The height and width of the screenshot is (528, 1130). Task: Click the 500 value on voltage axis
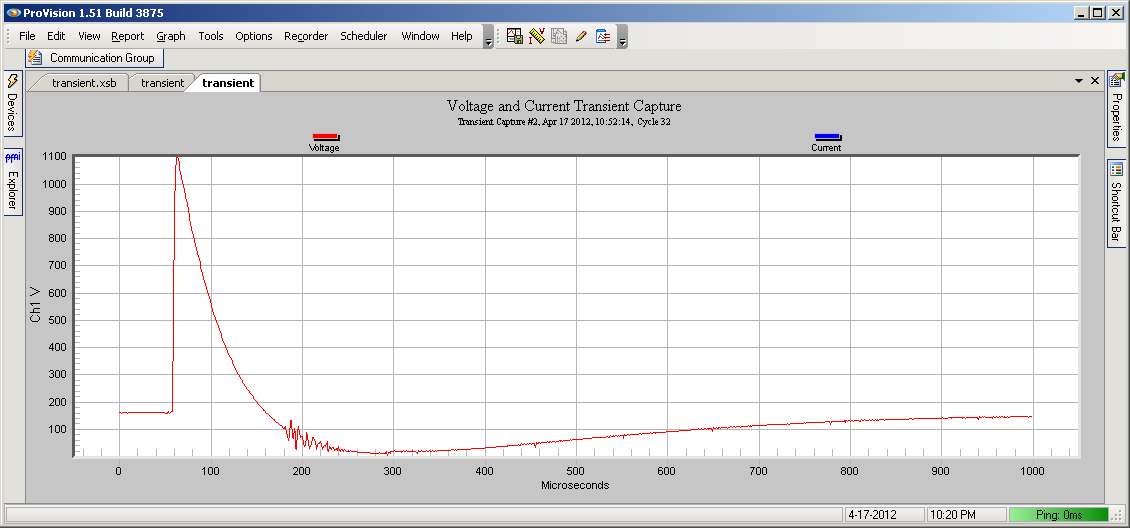tap(58, 320)
